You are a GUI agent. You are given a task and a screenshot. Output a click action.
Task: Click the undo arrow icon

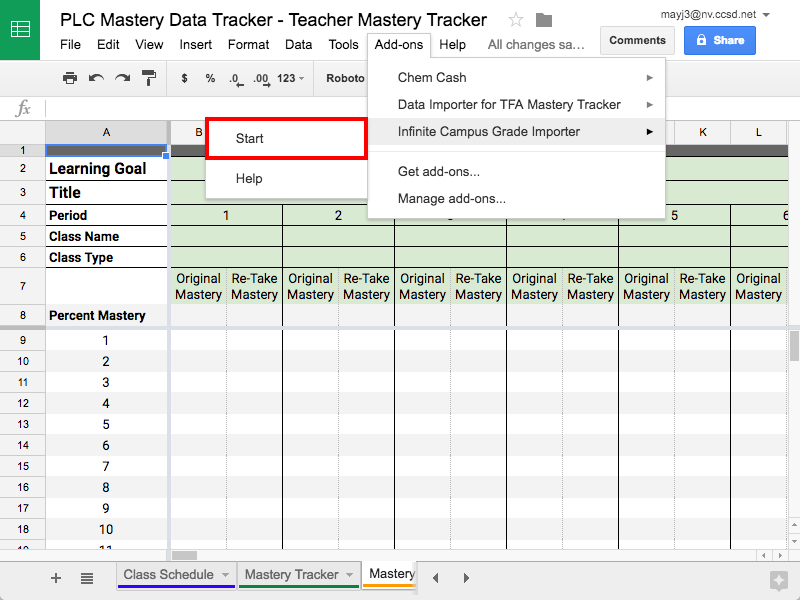[x=96, y=78]
